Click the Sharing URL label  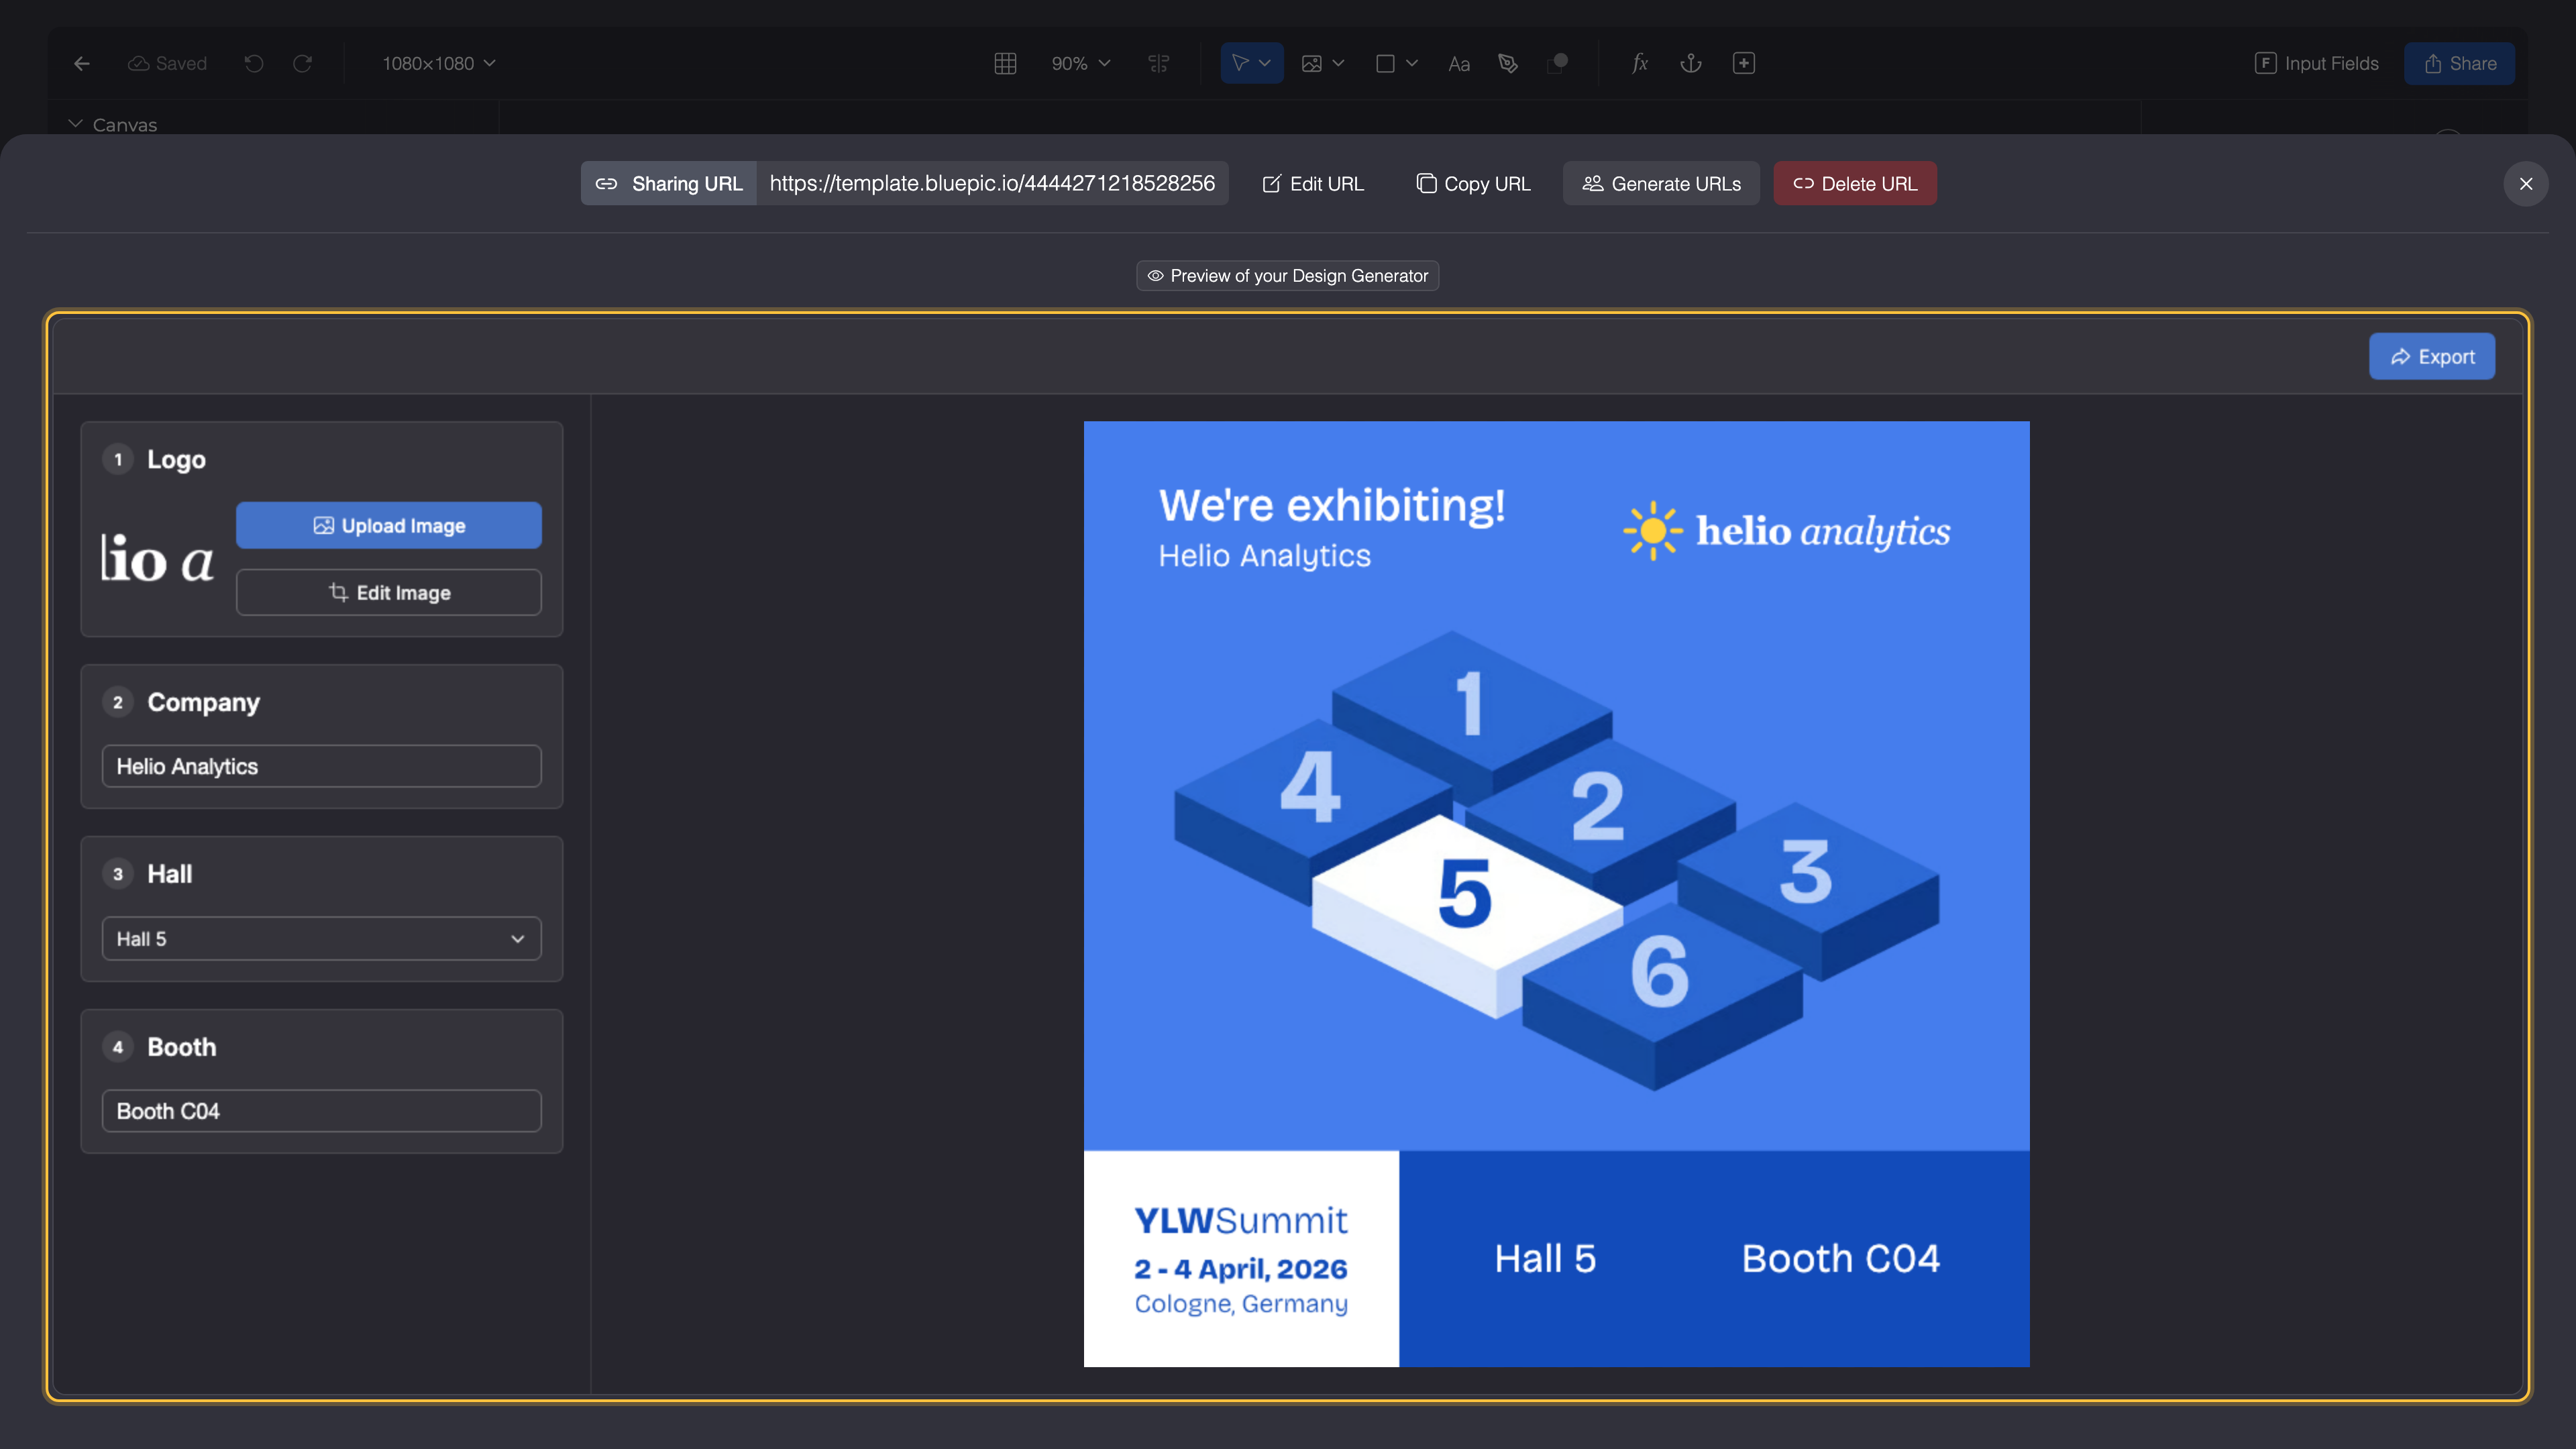669,184
